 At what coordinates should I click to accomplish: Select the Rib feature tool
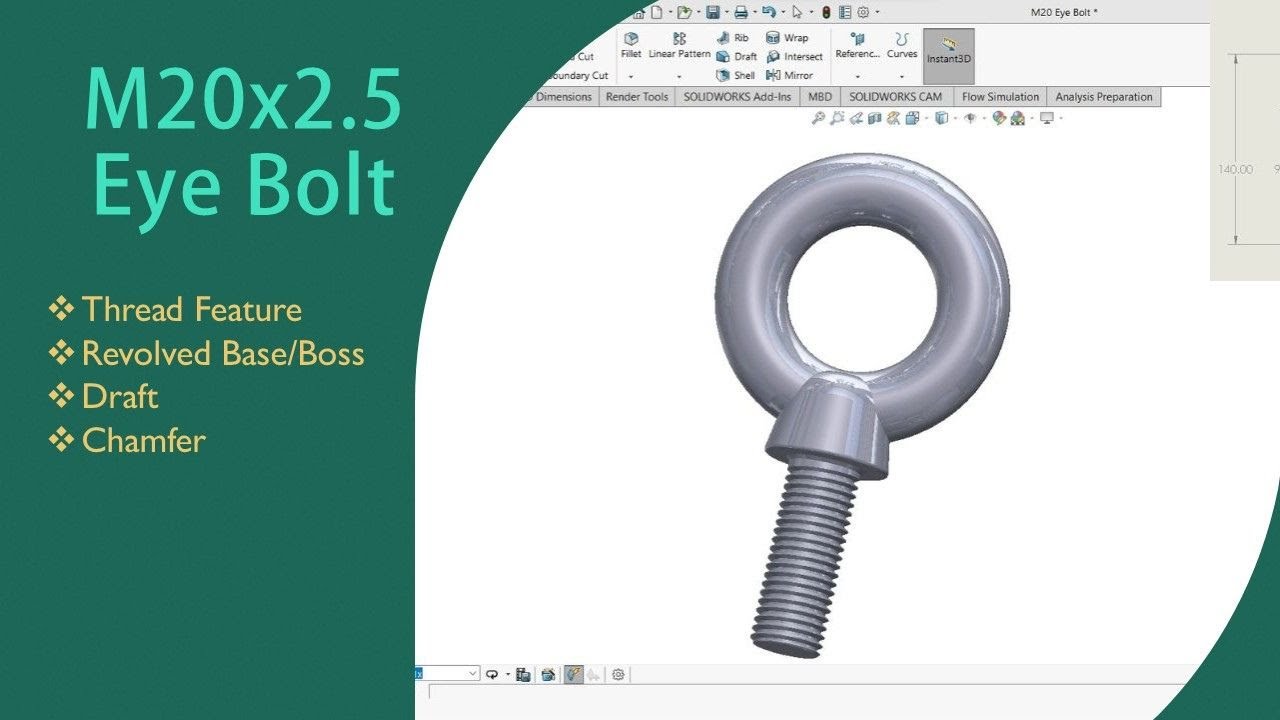click(x=732, y=38)
